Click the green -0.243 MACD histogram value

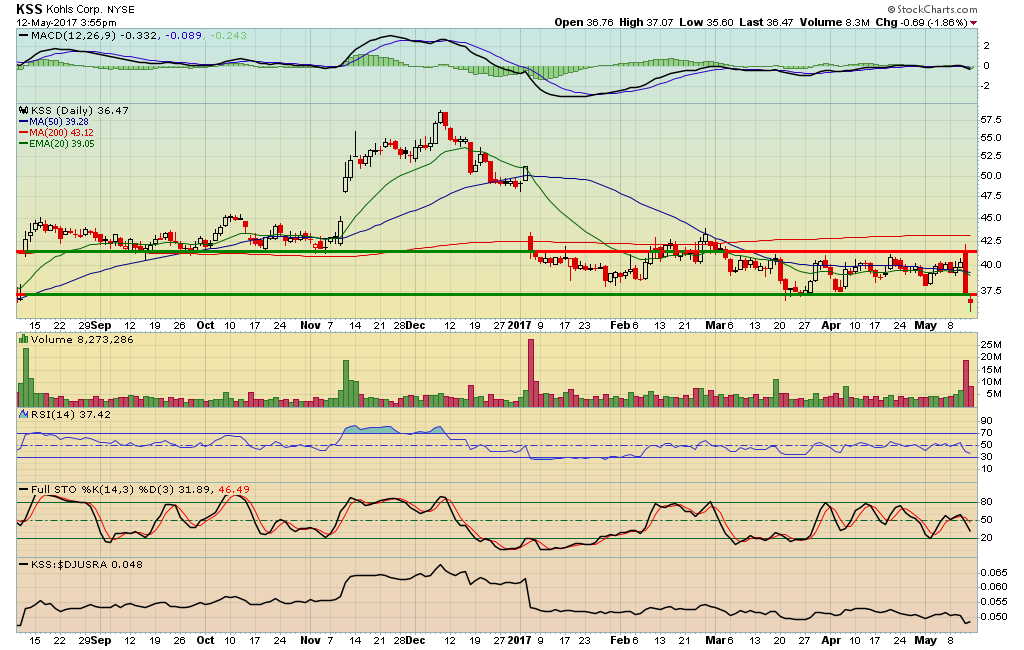[x=228, y=35]
